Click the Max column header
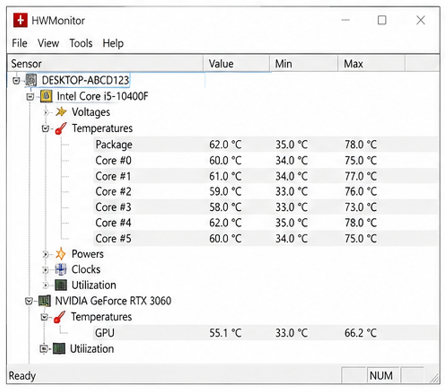The height and width of the screenshot is (392, 445). click(372, 64)
